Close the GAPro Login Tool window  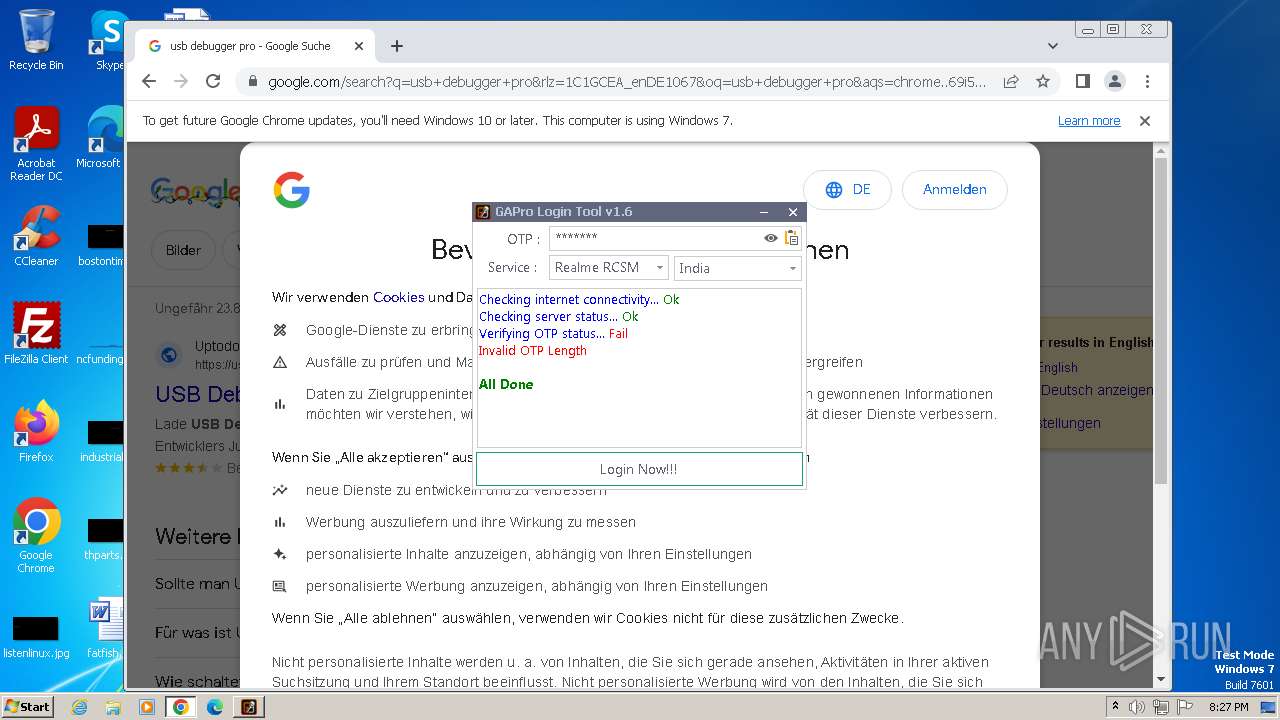tap(793, 212)
